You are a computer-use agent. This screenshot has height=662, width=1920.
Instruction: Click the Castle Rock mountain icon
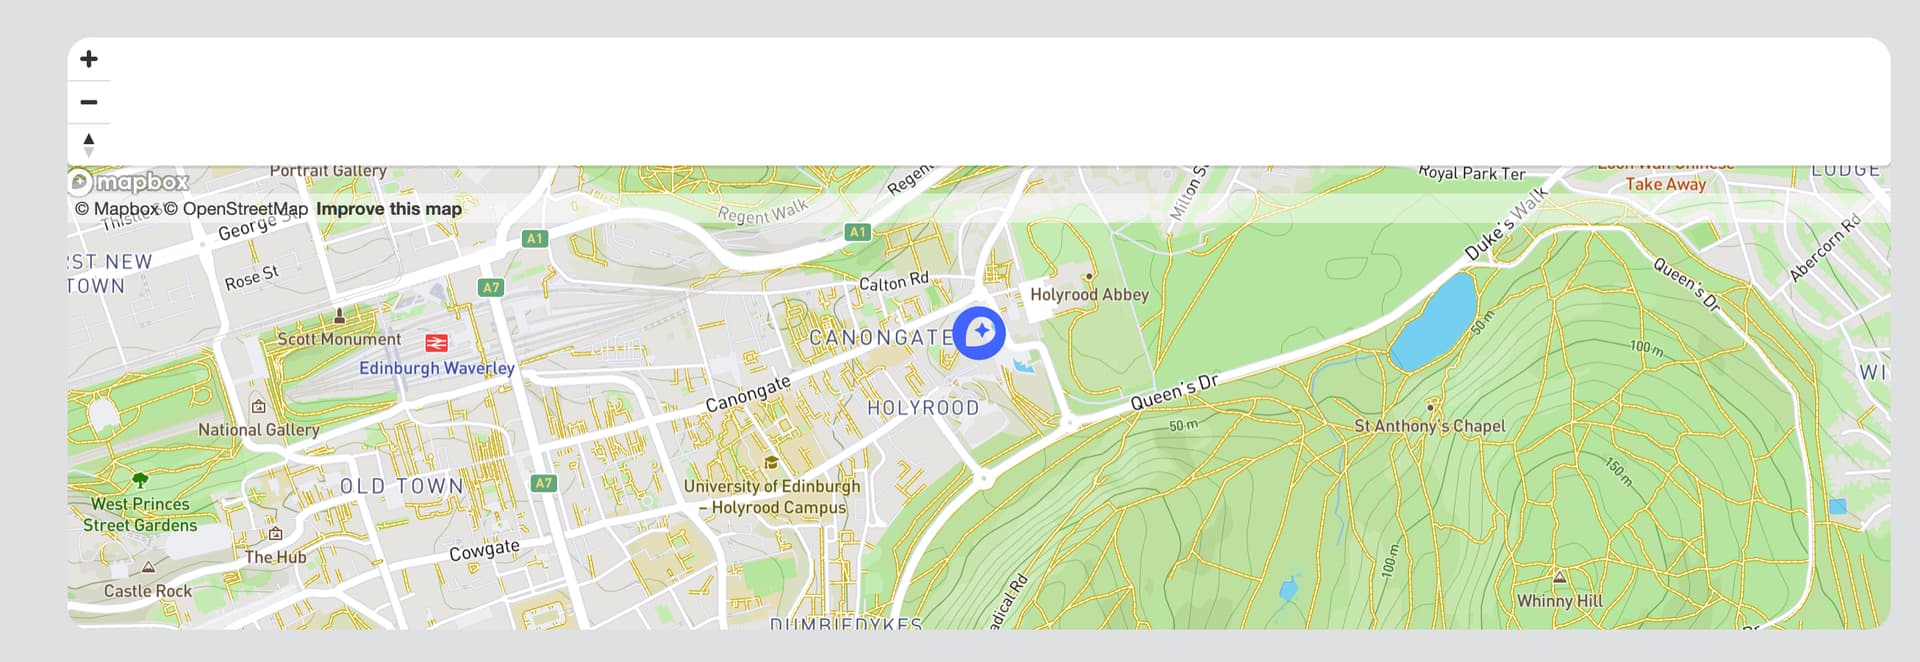[148, 567]
